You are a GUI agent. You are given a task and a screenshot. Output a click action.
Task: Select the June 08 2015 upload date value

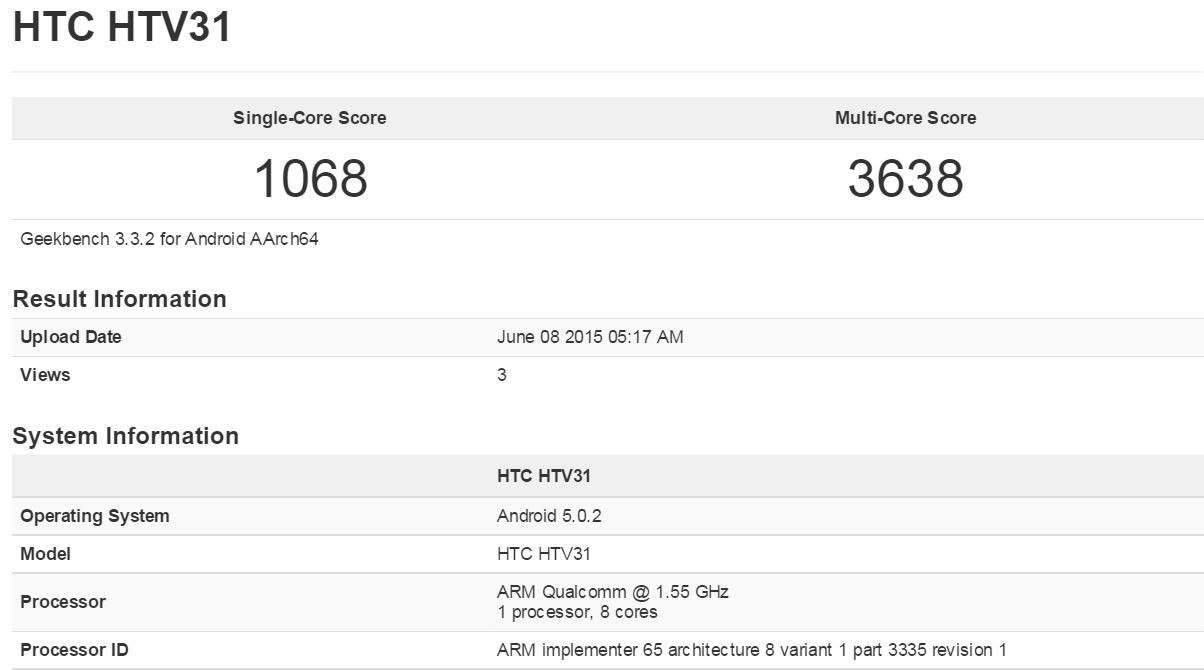tap(590, 337)
